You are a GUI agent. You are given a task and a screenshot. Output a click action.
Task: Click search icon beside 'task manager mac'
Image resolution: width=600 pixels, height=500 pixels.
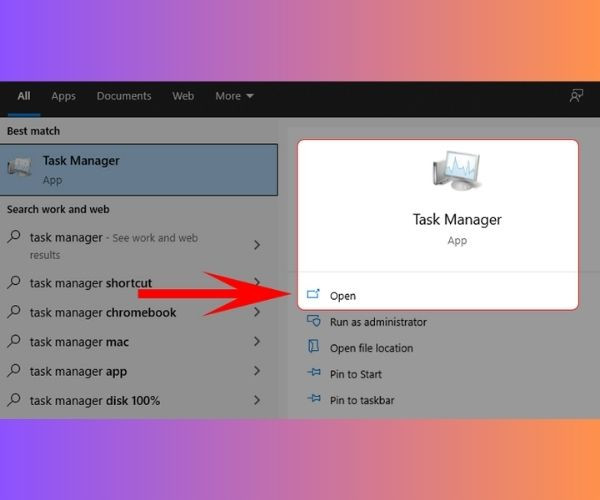13,340
